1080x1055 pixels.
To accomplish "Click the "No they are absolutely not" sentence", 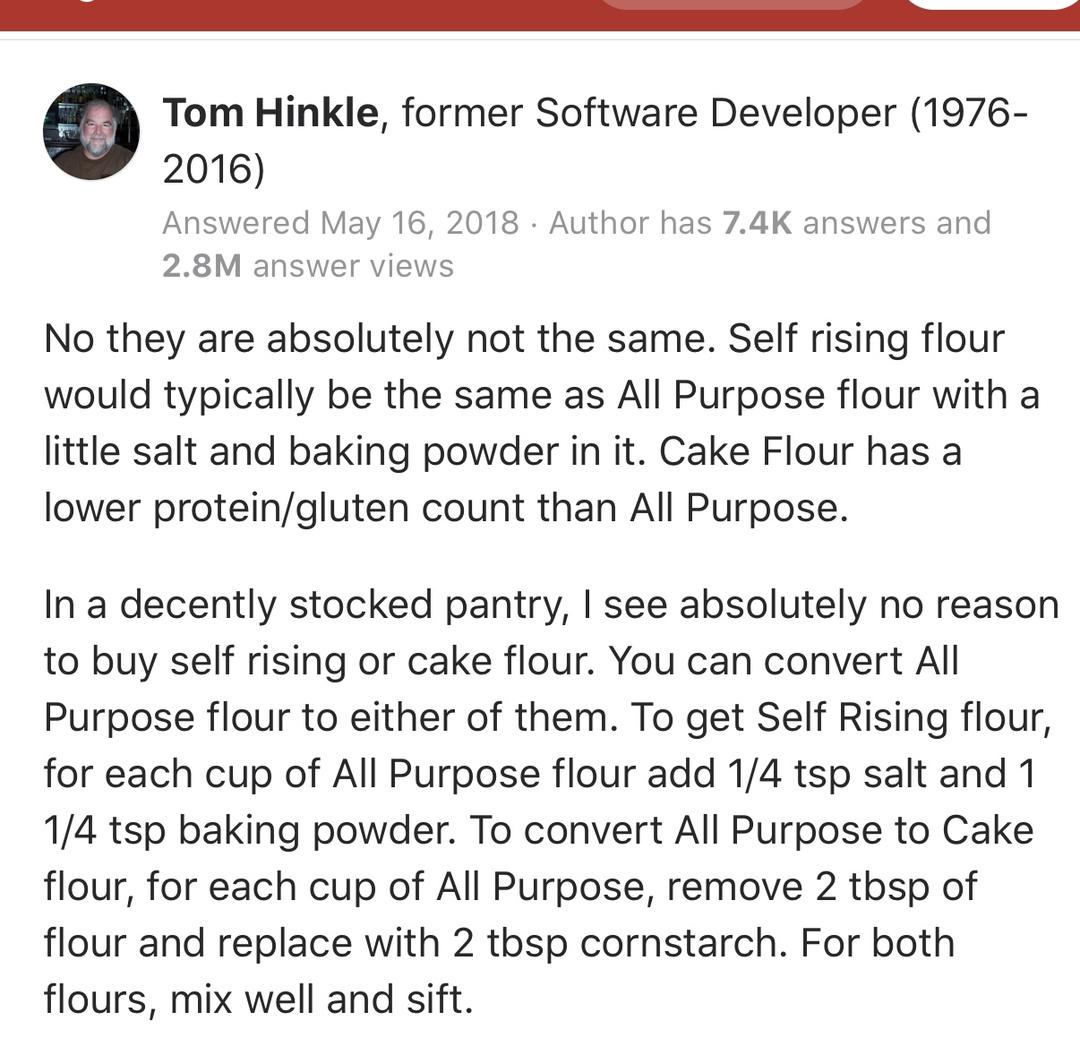I will (380, 339).
